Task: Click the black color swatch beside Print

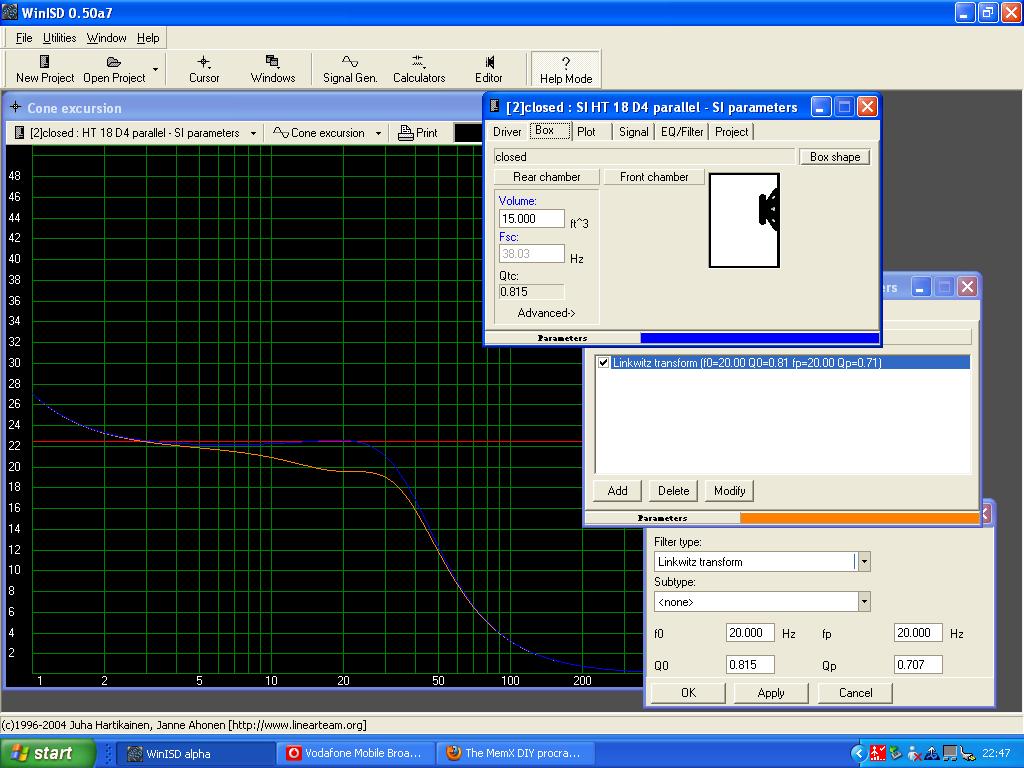Action: pyautogui.click(x=468, y=133)
